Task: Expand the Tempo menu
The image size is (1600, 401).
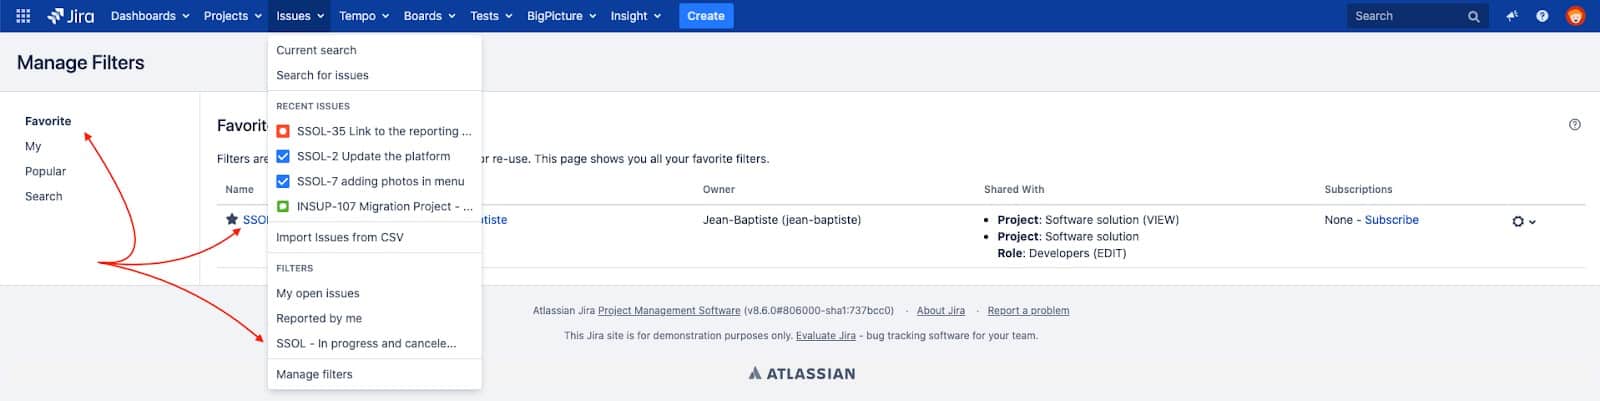Action: (364, 16)
